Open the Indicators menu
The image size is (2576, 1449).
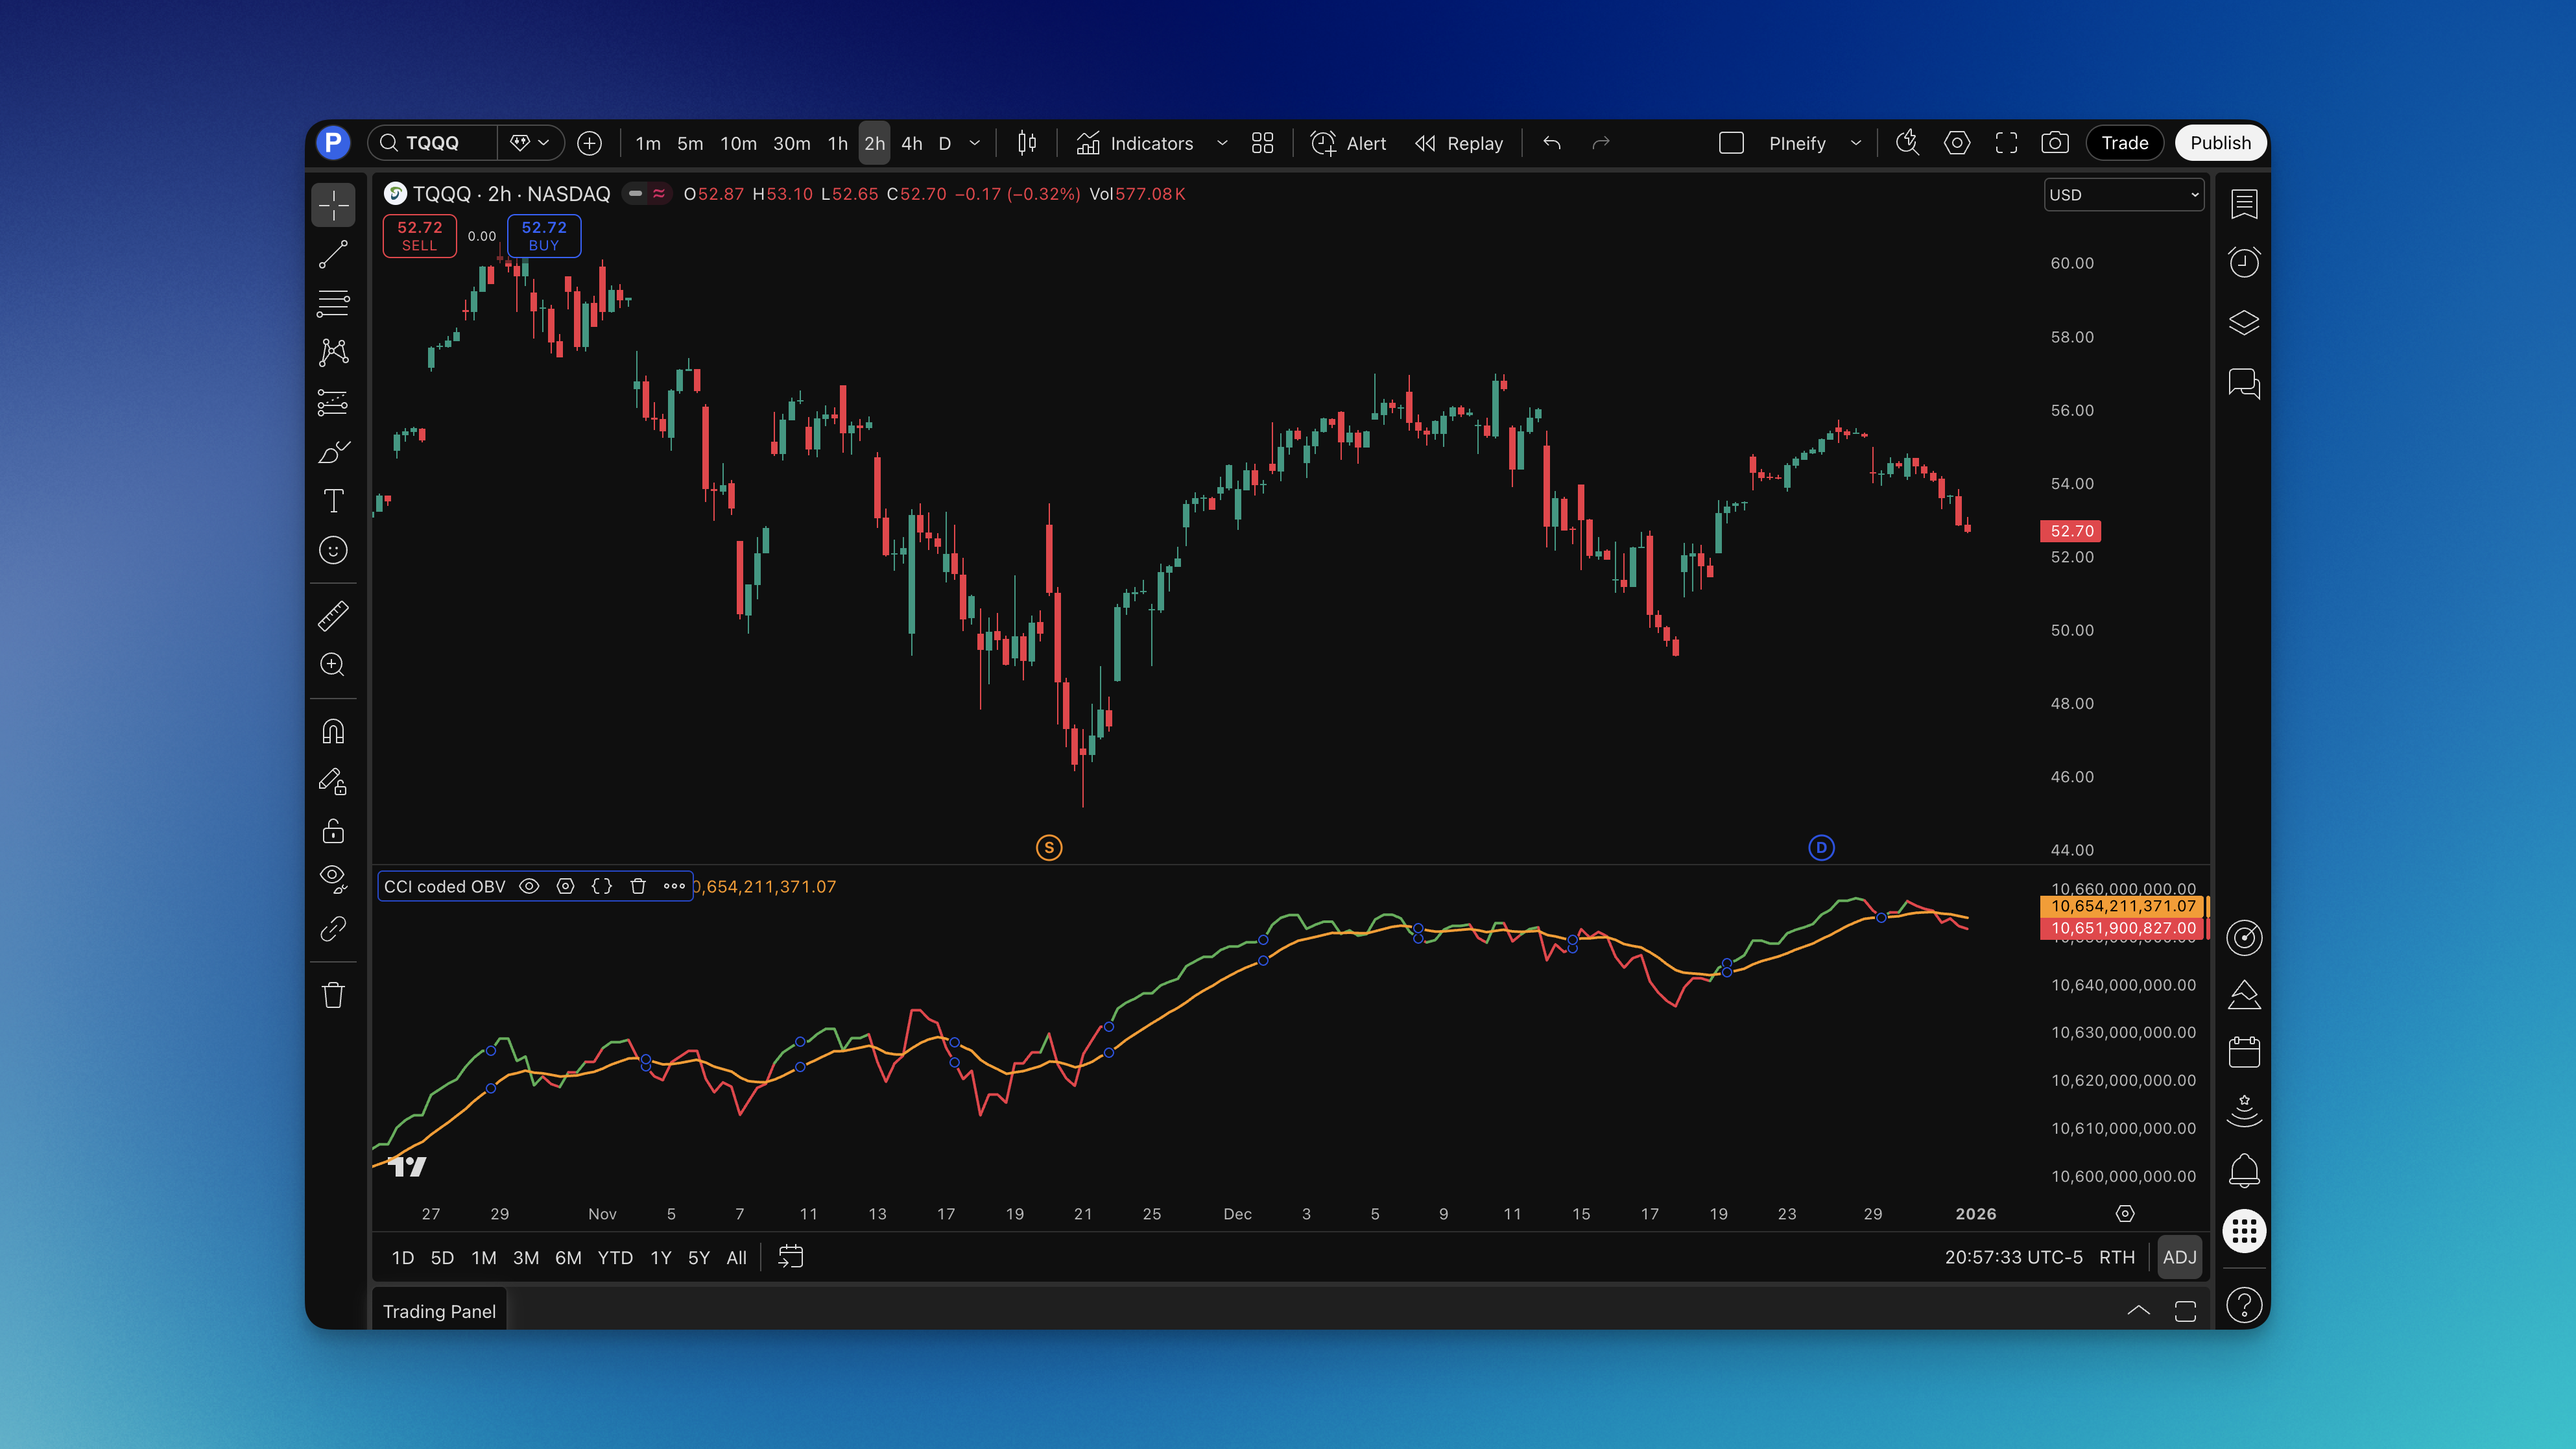(1152, 143)
